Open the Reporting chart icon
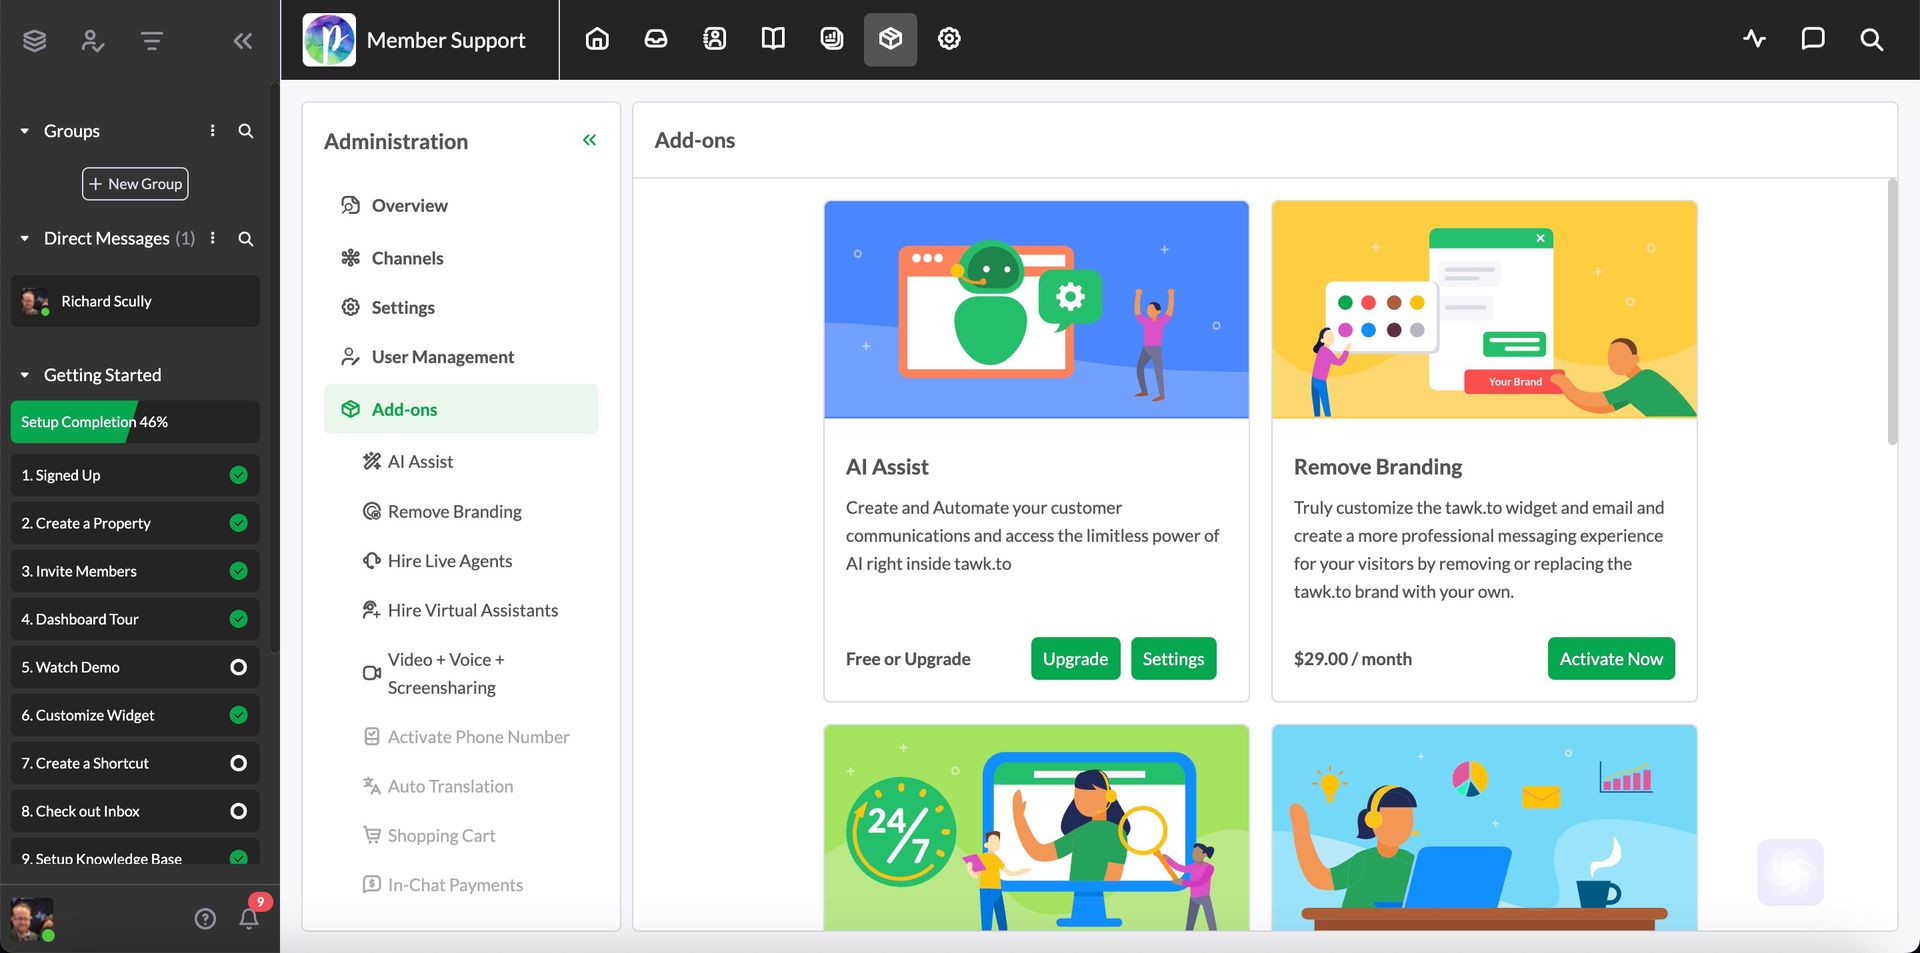The height and width of the screenshot is (953, 1920). 832,39
